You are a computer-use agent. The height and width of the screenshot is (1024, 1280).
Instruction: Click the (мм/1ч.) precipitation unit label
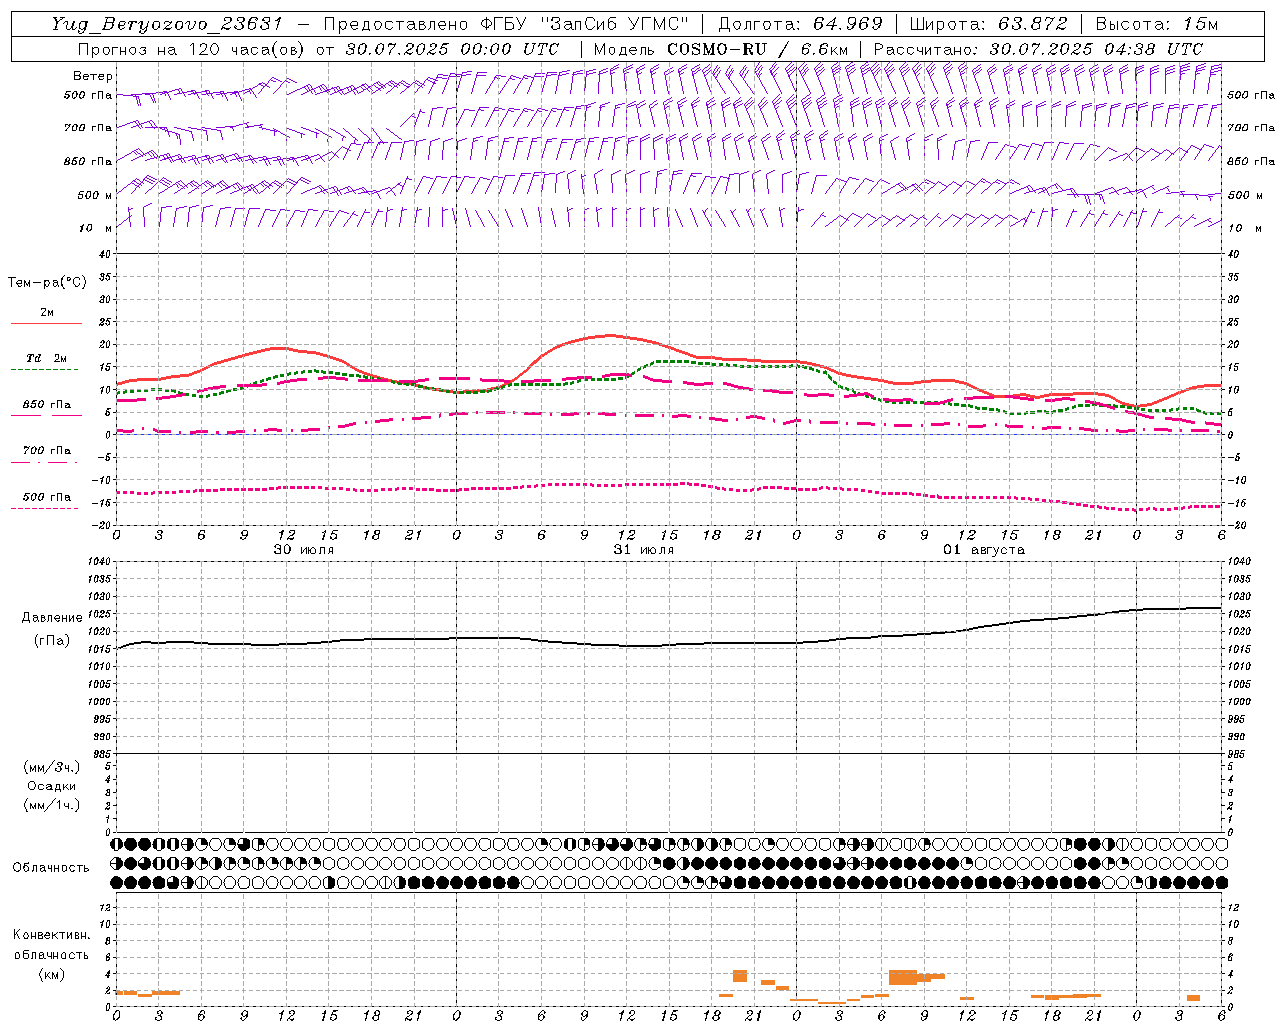coord(51,805)
